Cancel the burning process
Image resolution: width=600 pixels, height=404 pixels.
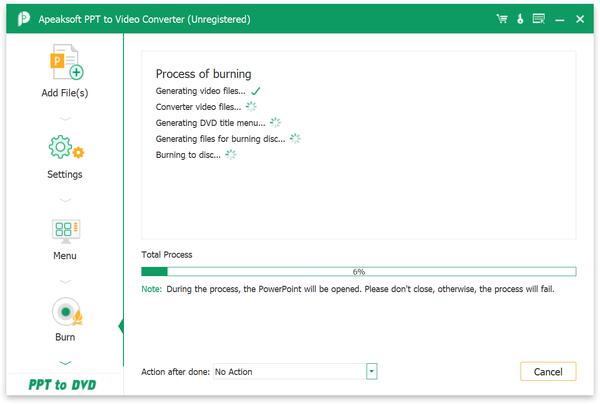click(548, 371)
